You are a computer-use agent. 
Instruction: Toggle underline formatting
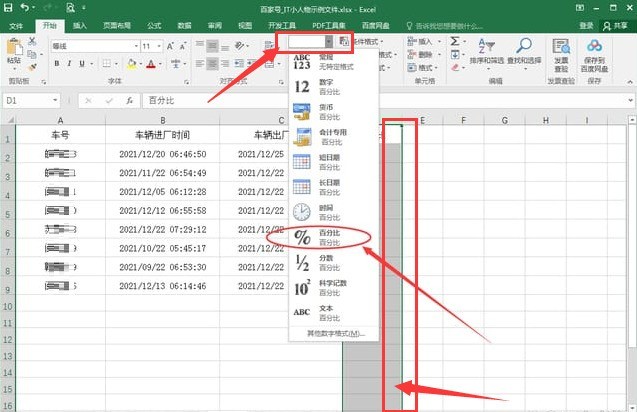pyautogui.click(x=85, y=63)
